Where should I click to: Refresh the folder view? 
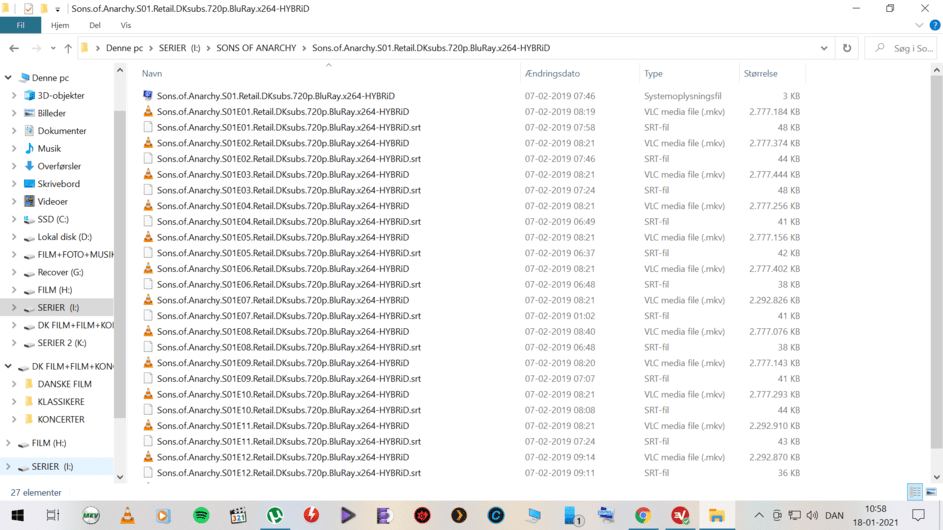[x=847, y=48]
